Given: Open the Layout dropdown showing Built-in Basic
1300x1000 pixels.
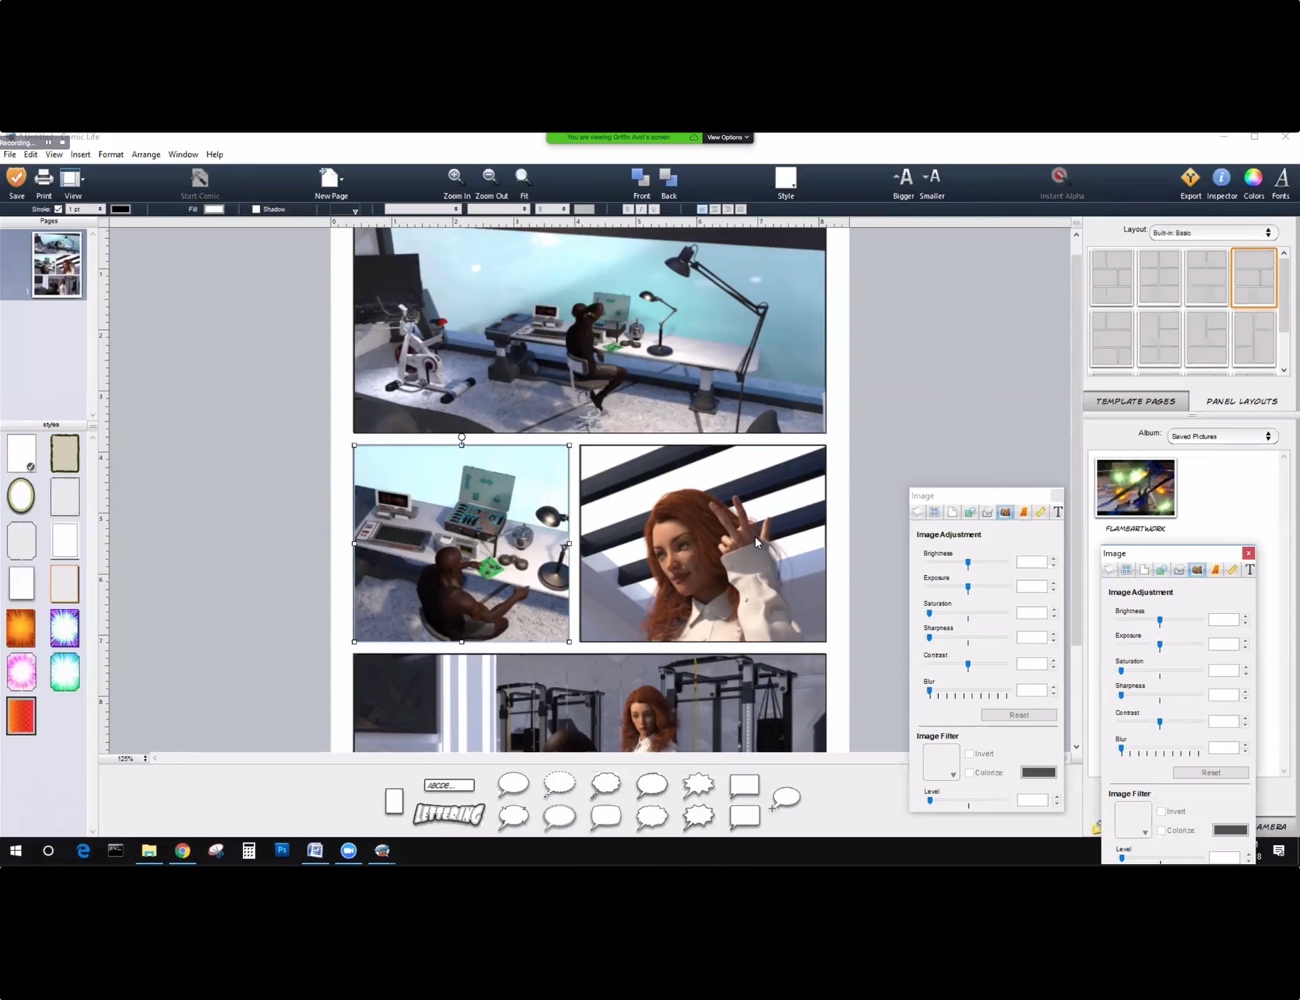Looking at the screenshot, I should point(1212,232).
